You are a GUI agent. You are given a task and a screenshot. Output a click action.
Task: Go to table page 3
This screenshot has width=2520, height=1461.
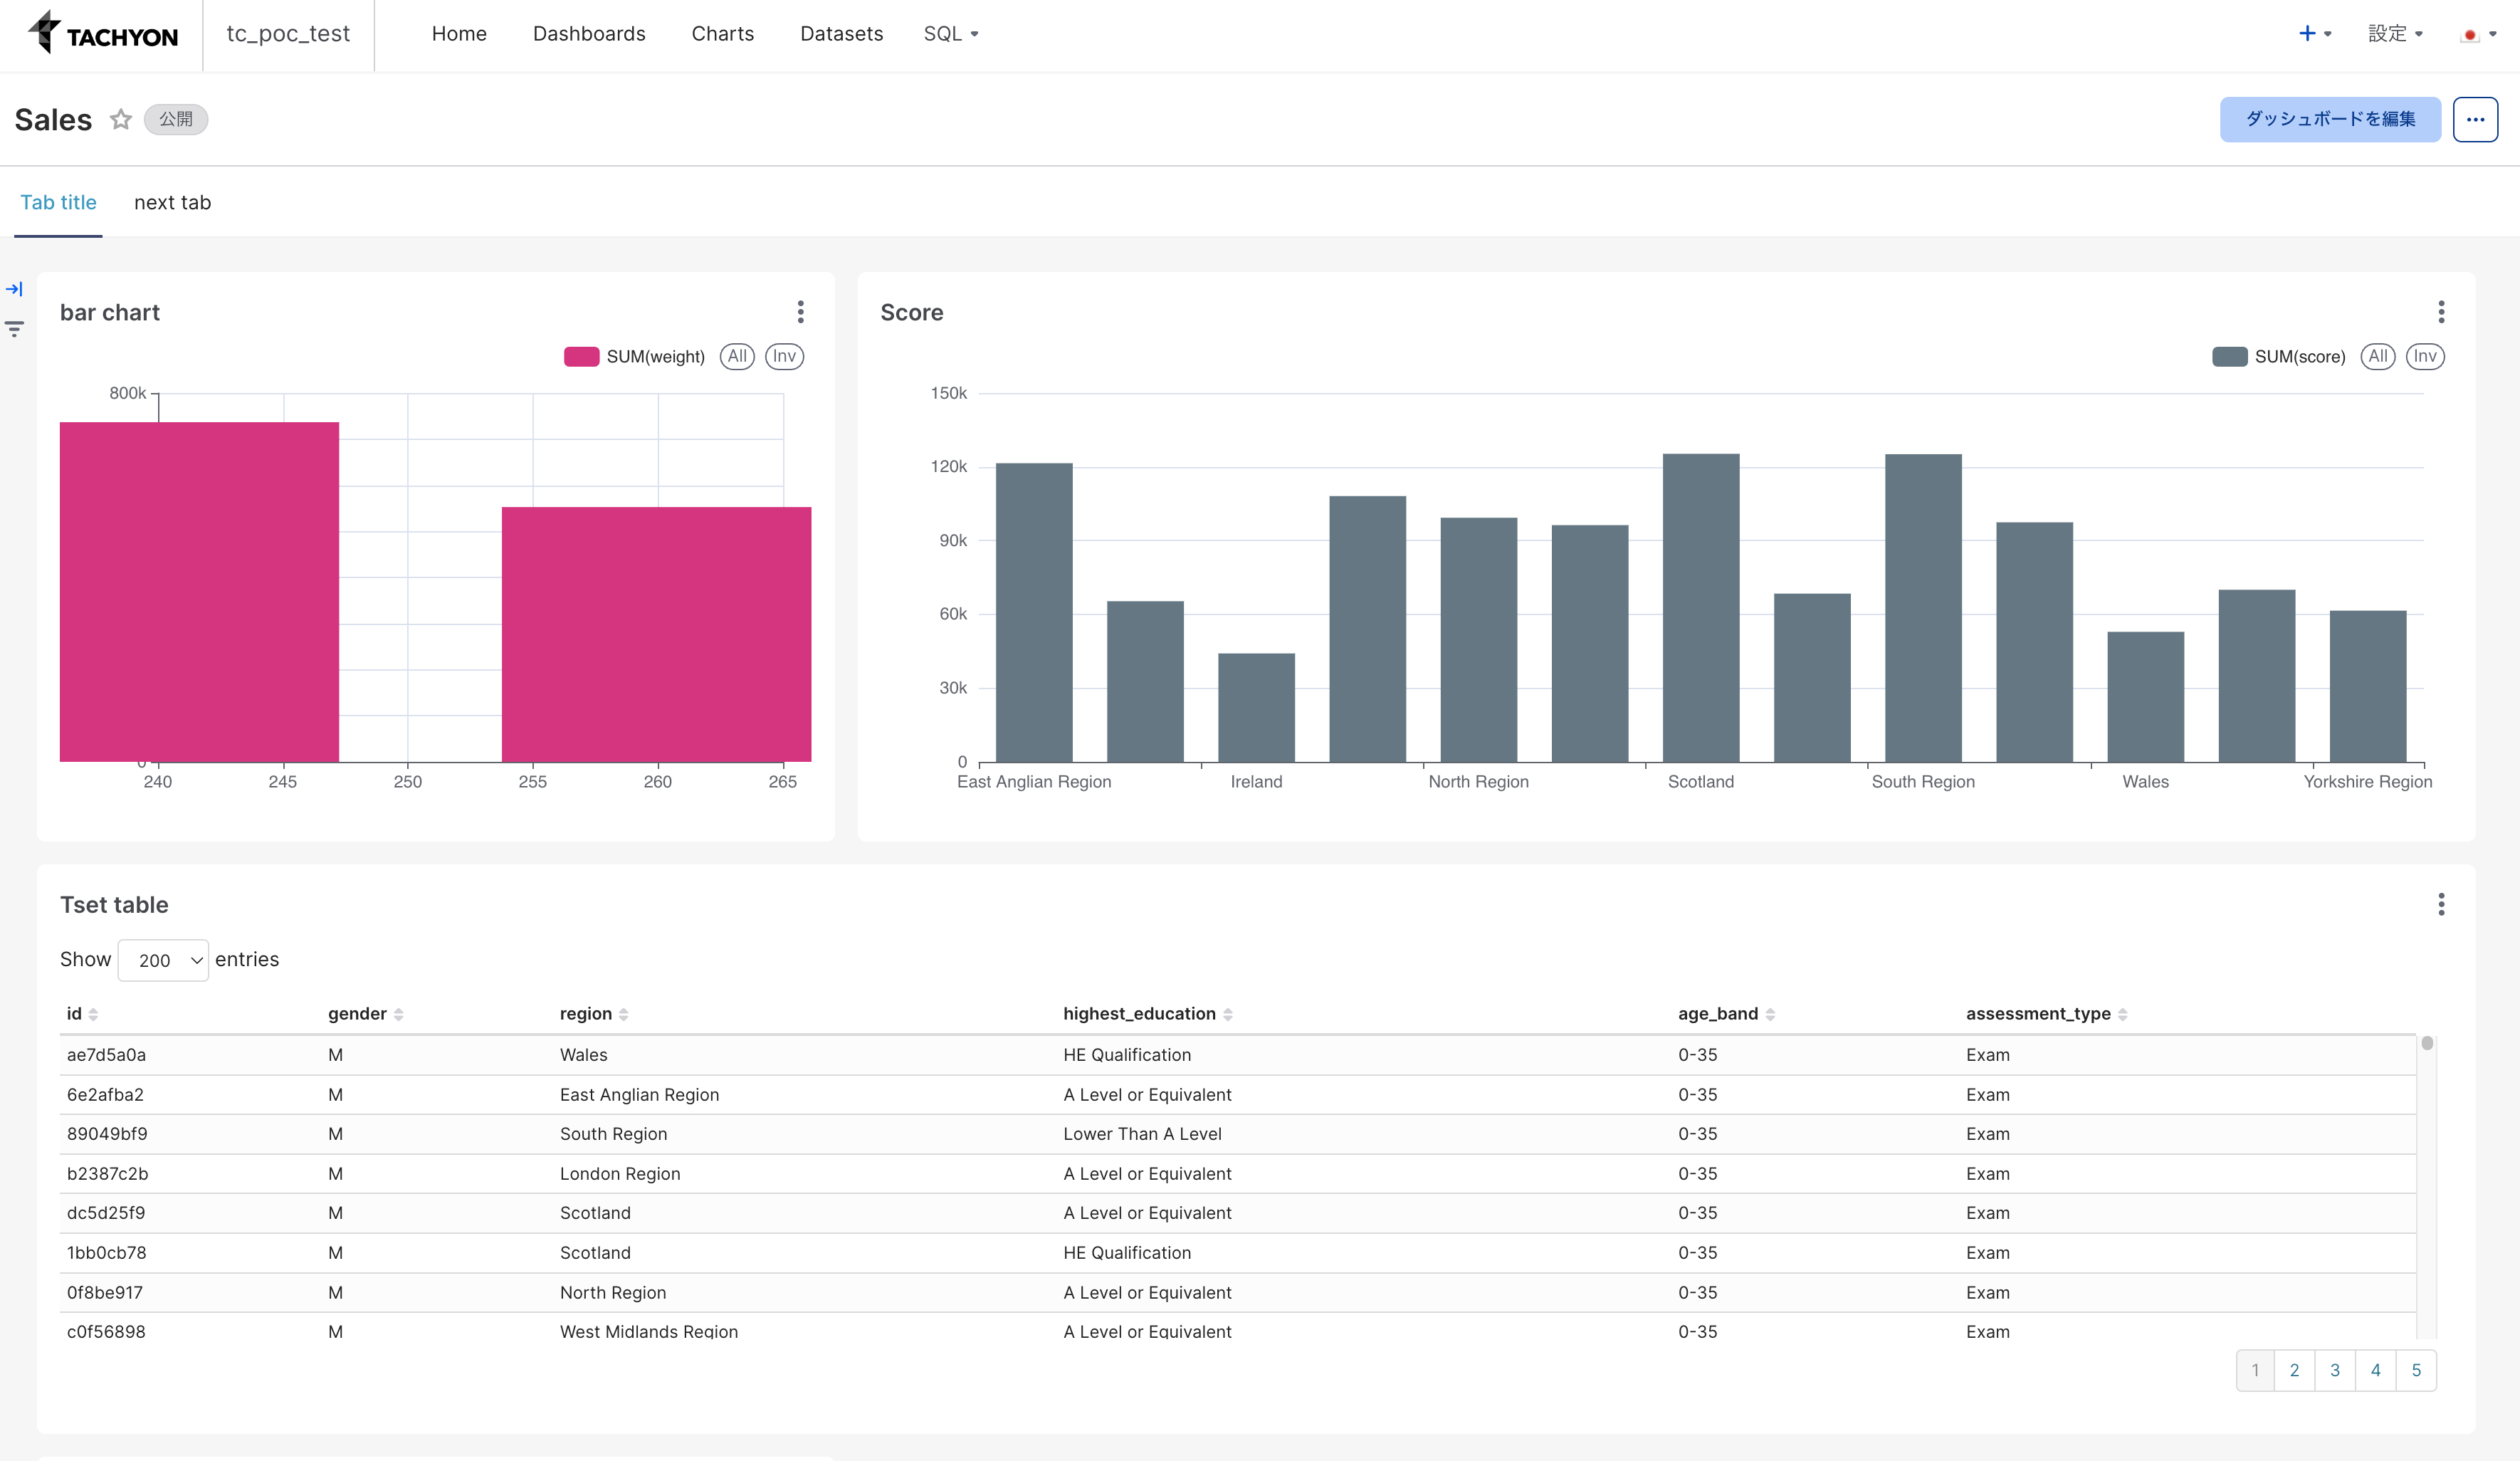click(2335, 1370)
